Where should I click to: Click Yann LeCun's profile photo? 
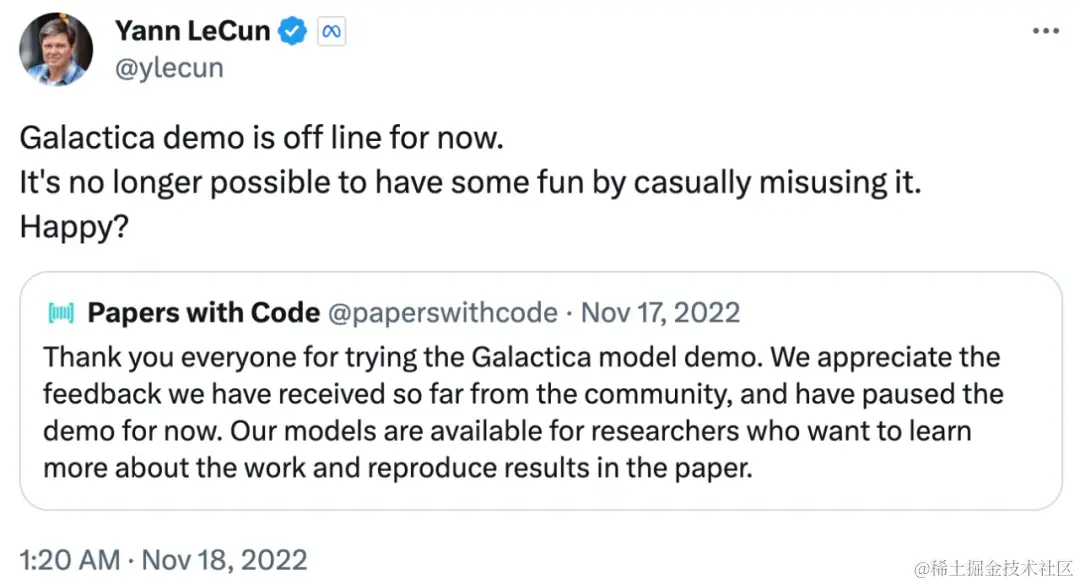tap(55, 49)
